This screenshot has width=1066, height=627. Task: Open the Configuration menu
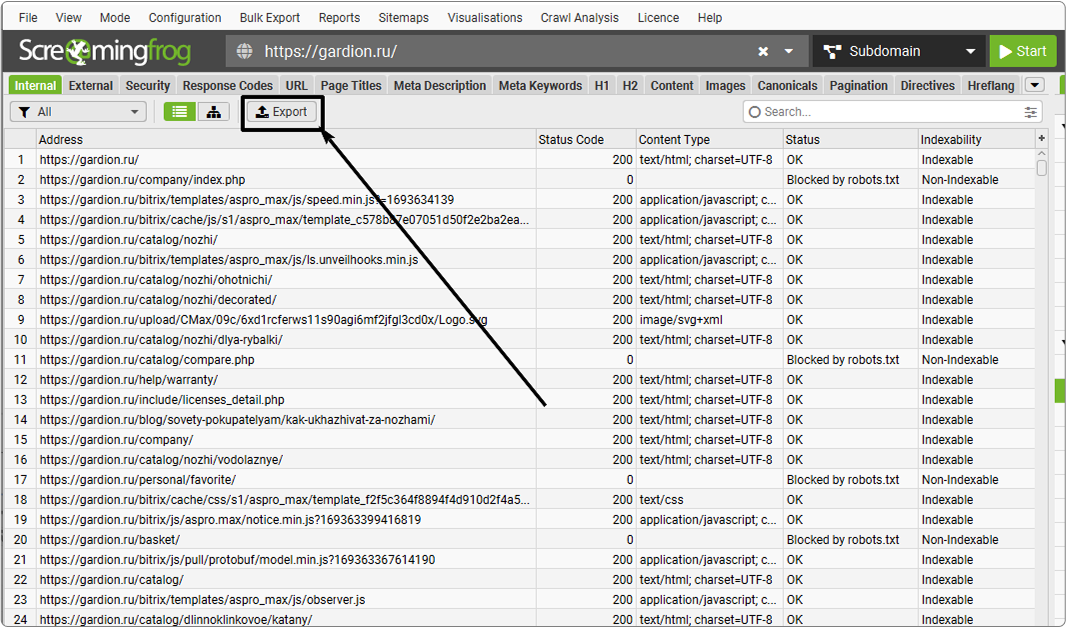point(185,18)
